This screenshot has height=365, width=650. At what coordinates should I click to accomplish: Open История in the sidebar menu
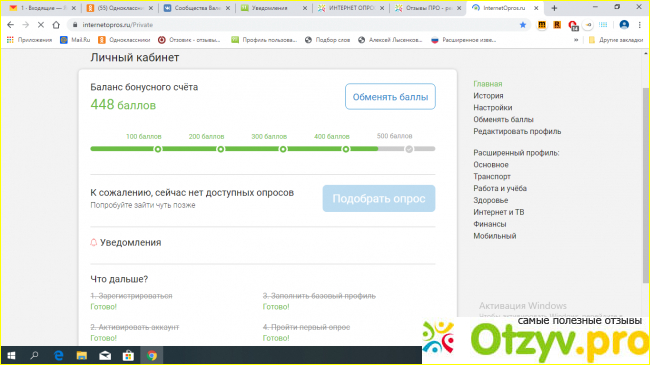488,96
